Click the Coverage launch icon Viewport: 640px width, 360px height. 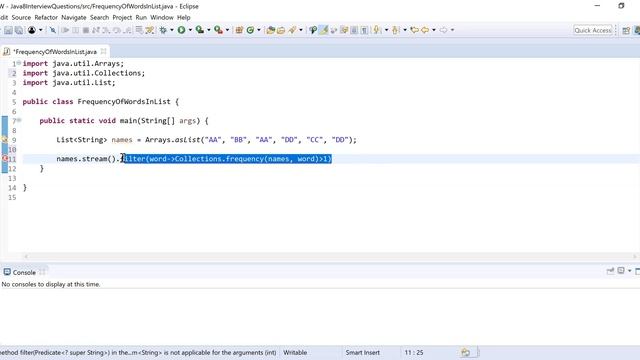(x=200, y=30)
